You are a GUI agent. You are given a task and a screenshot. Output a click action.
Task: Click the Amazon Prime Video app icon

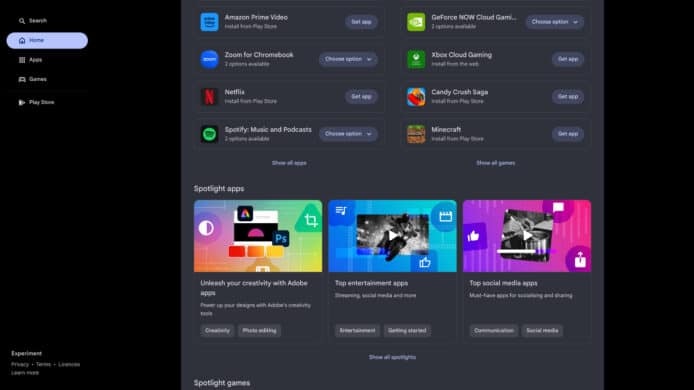tap(209, 22)
